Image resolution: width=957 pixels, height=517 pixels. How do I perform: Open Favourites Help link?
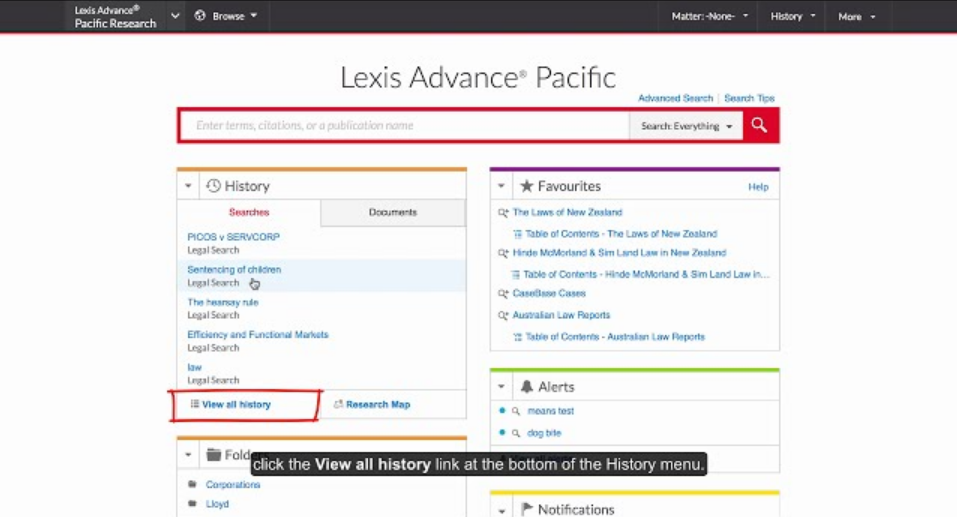tap(758, 187)
